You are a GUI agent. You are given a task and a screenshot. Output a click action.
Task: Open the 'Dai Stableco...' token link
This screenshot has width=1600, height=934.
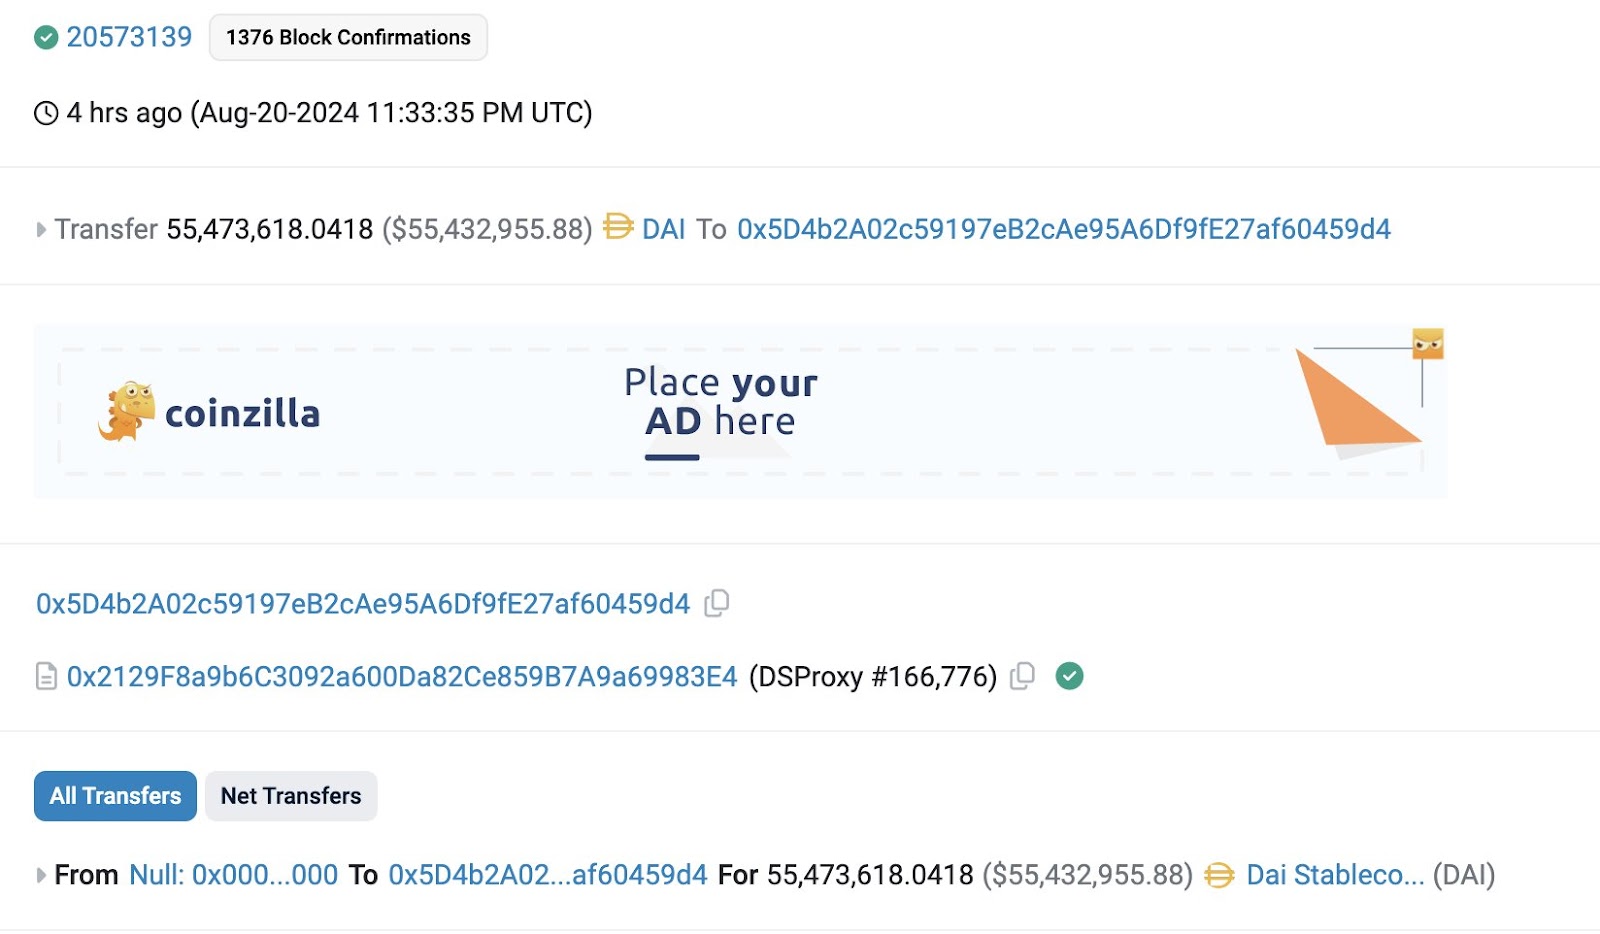coord(1335,875)
